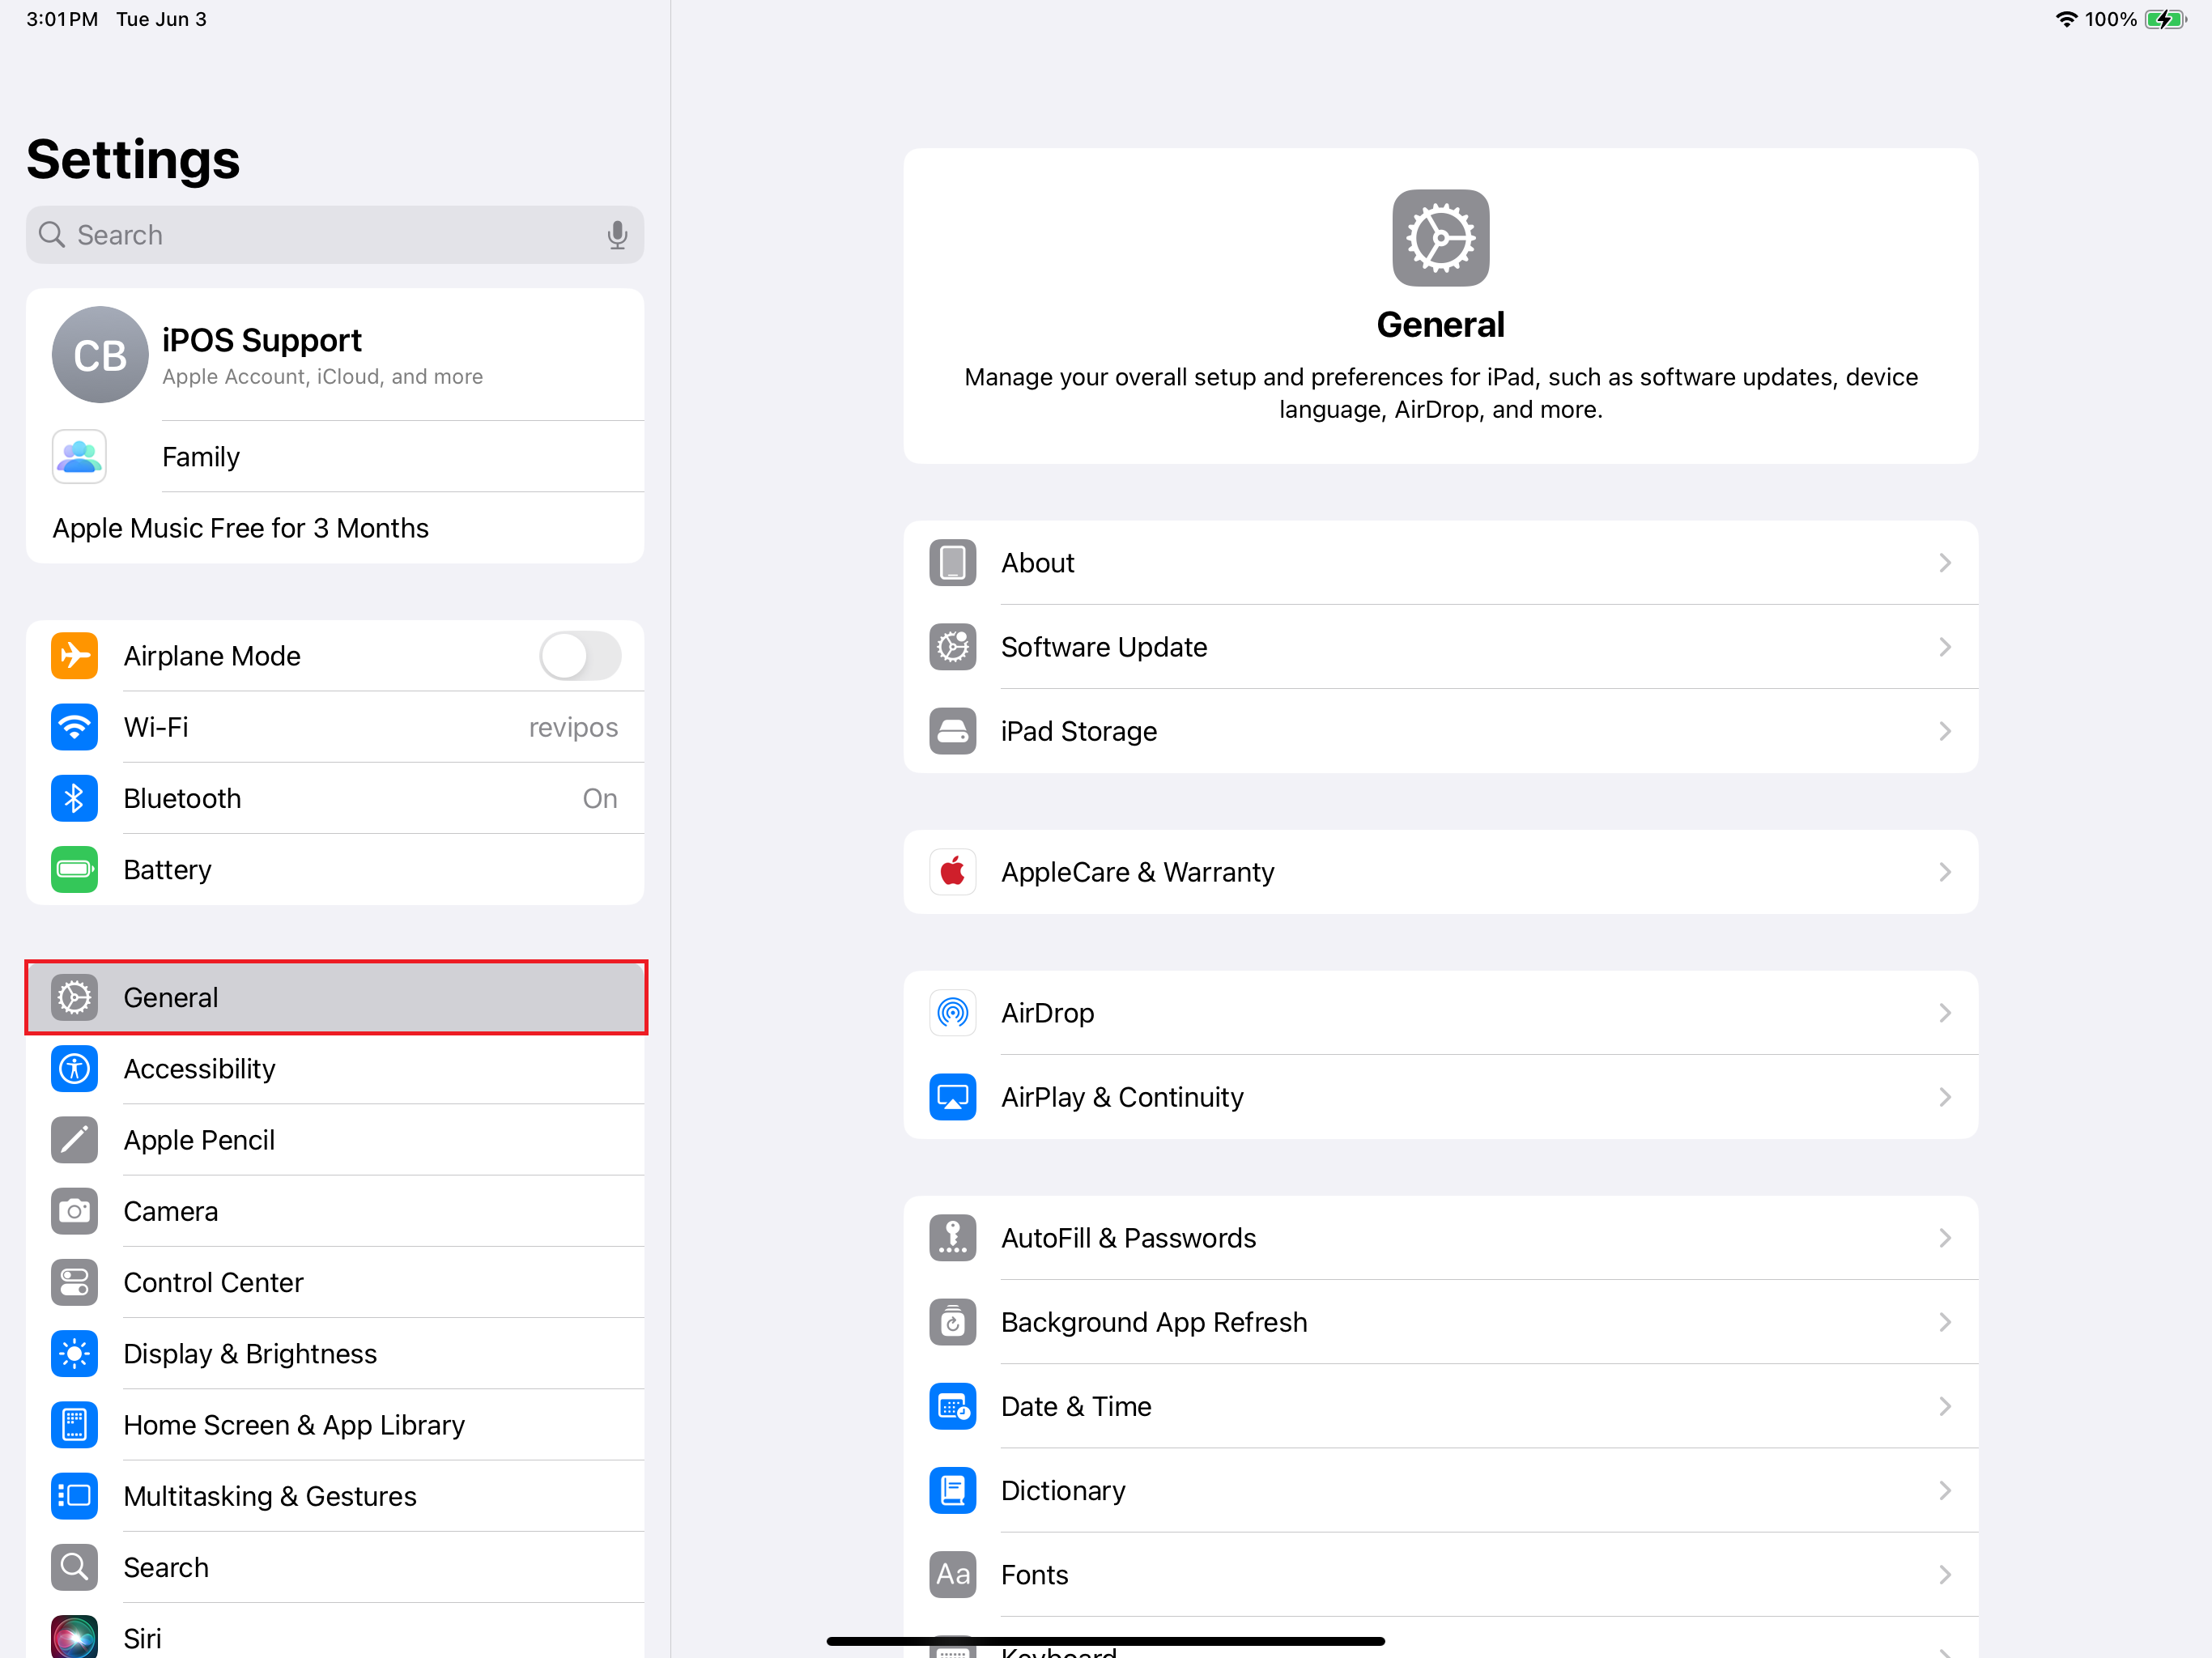Open Display & Brightness settings

[335, 1354]
